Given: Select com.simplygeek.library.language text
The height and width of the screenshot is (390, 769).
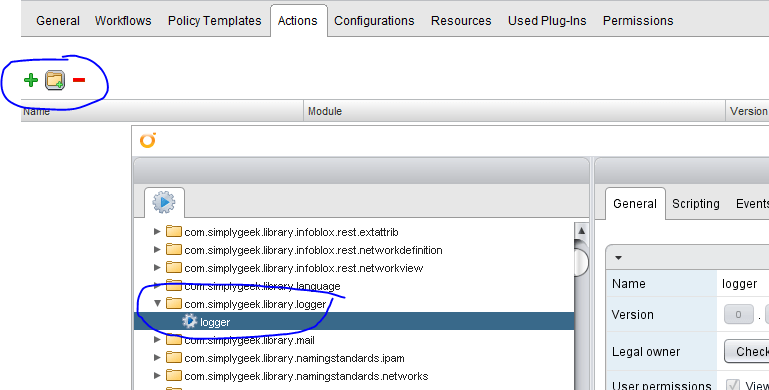Looking at the screenshot, I should (262, 286).
